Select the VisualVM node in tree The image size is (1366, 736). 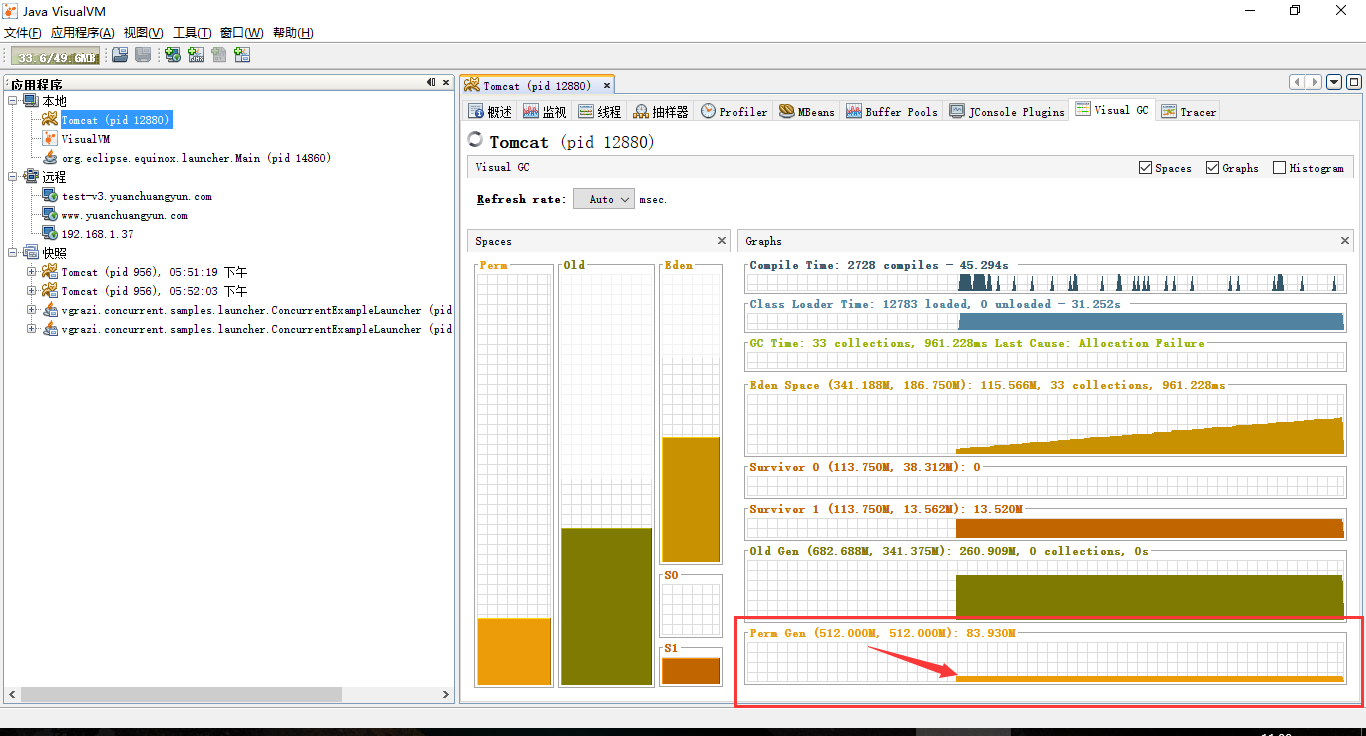coord(85,139)
